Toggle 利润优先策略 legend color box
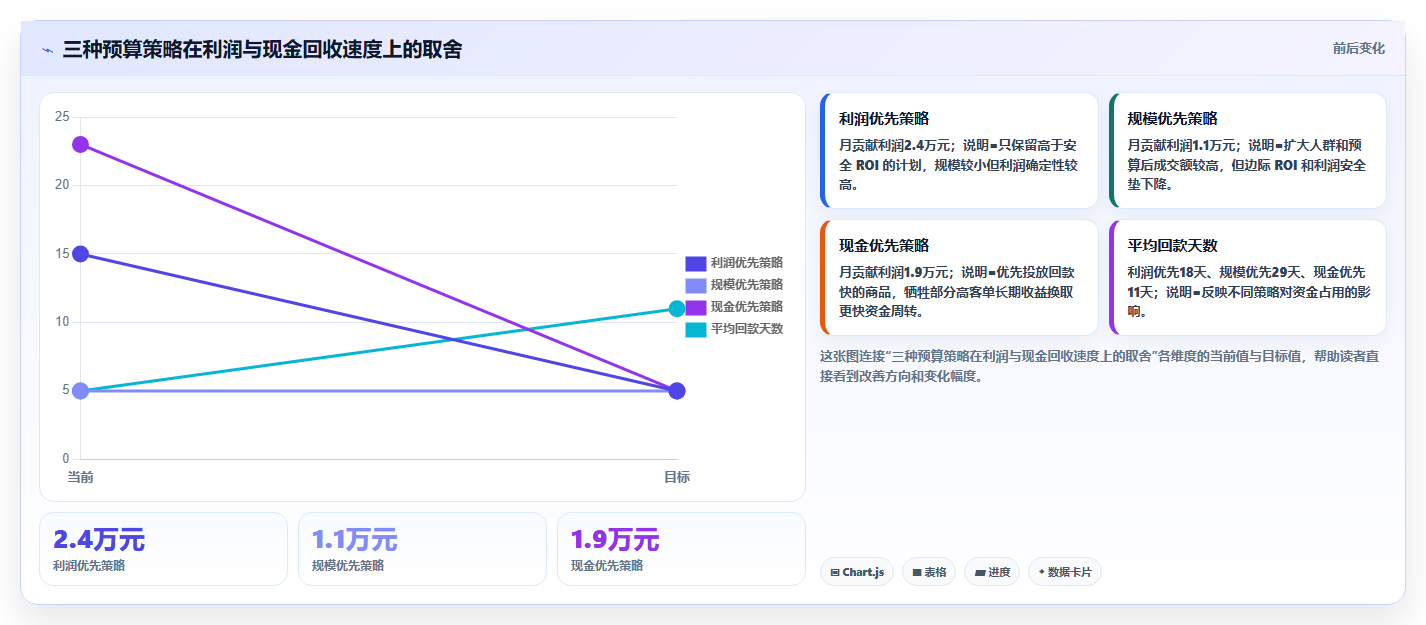The height and width of the screenshot is (625, 1426). [696, 263]
